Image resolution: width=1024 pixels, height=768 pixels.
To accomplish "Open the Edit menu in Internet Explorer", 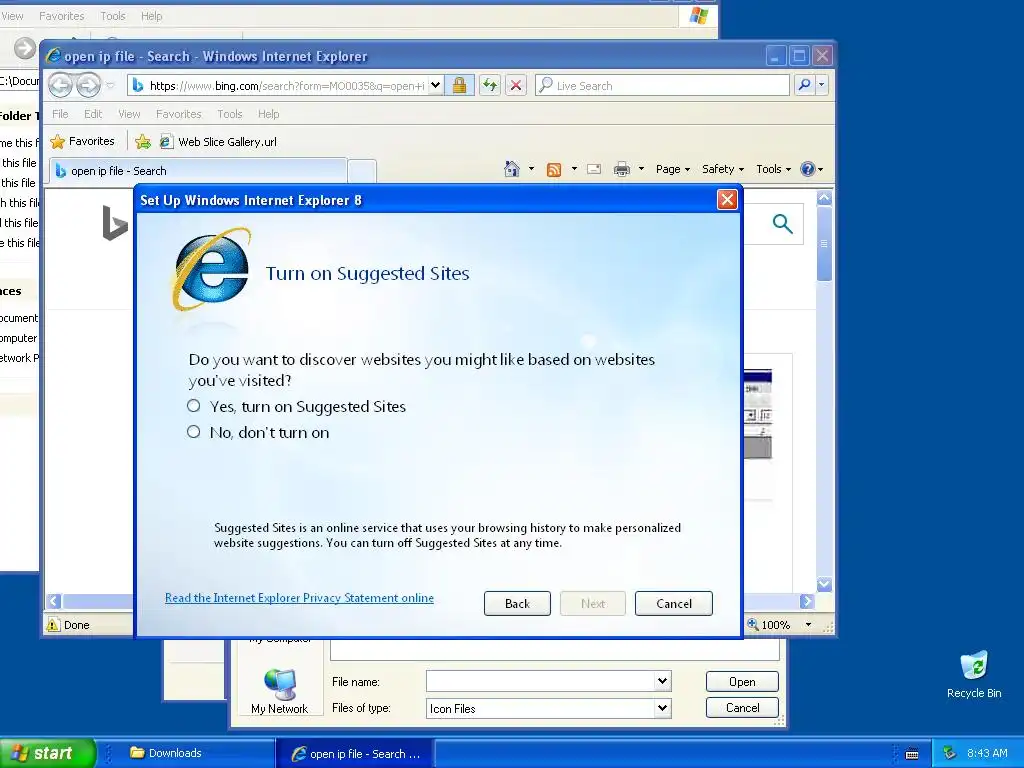I will click(x=93, y=114).
